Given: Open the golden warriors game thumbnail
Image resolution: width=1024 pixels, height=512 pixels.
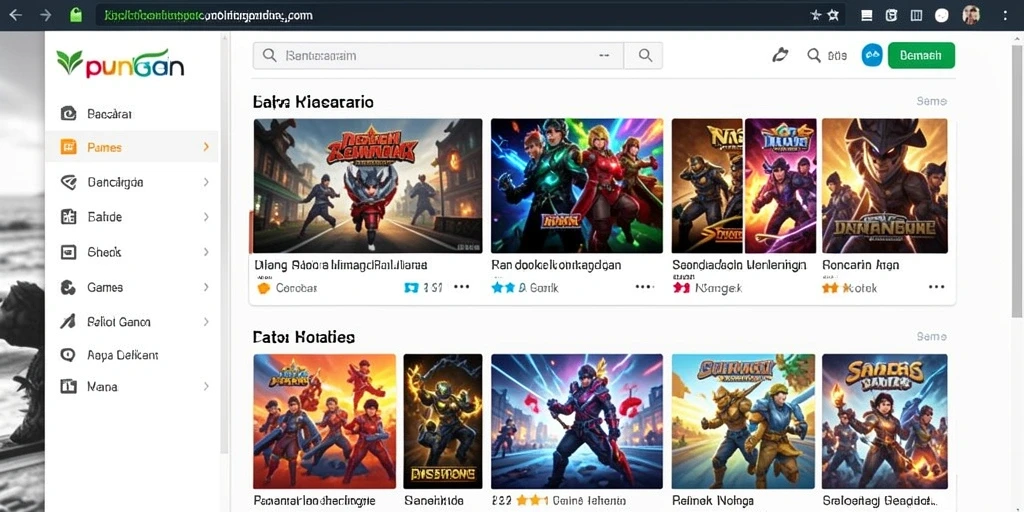Looking at the screenshot, I should coord(743,421).
